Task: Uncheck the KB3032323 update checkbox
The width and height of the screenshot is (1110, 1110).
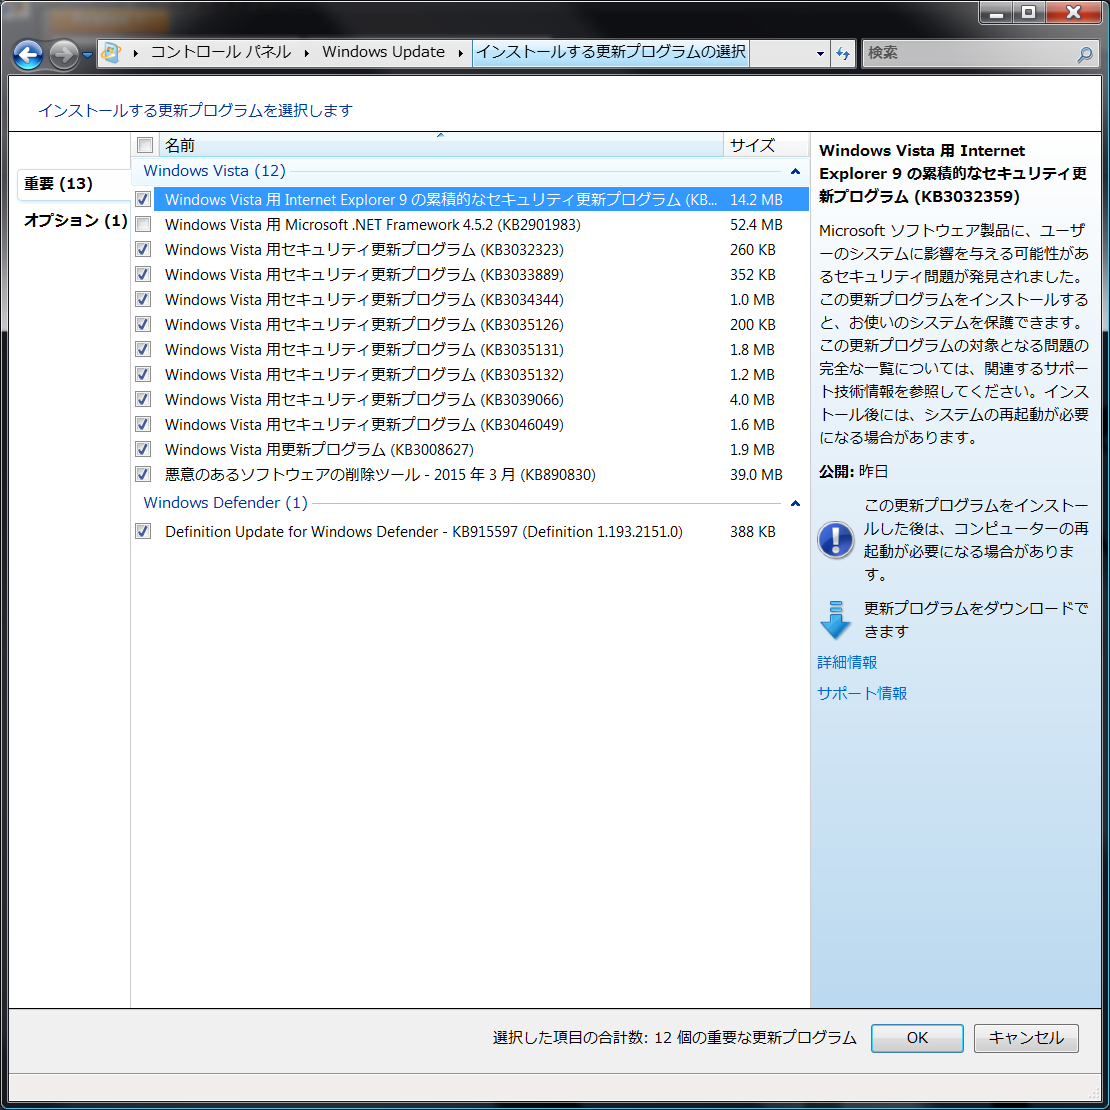Action: tap(143, 249)
